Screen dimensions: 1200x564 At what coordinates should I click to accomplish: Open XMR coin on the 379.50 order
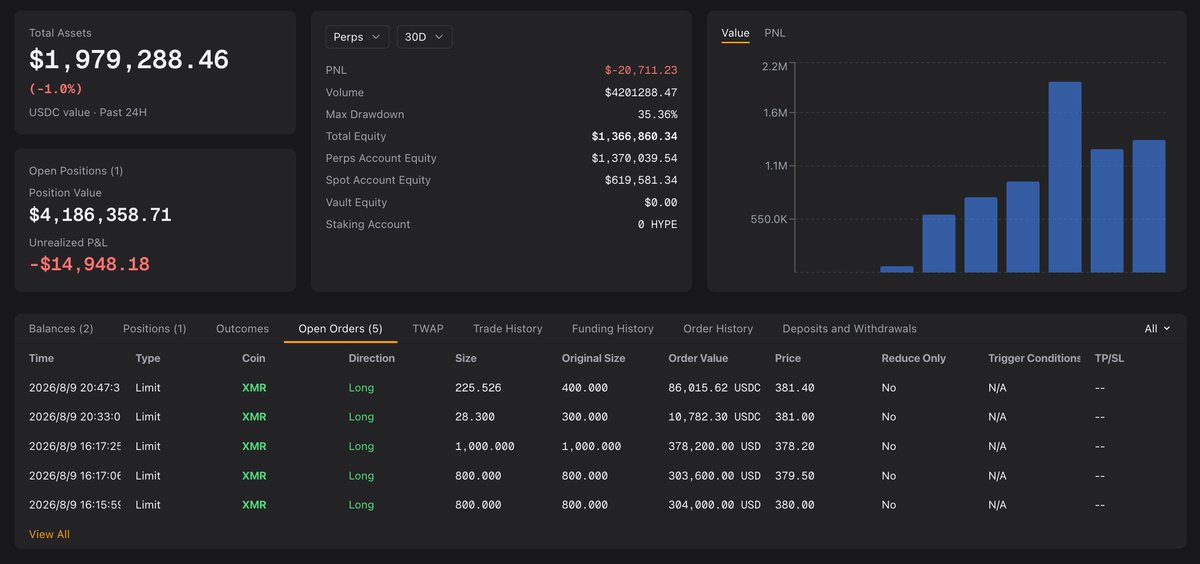(254, 476)
